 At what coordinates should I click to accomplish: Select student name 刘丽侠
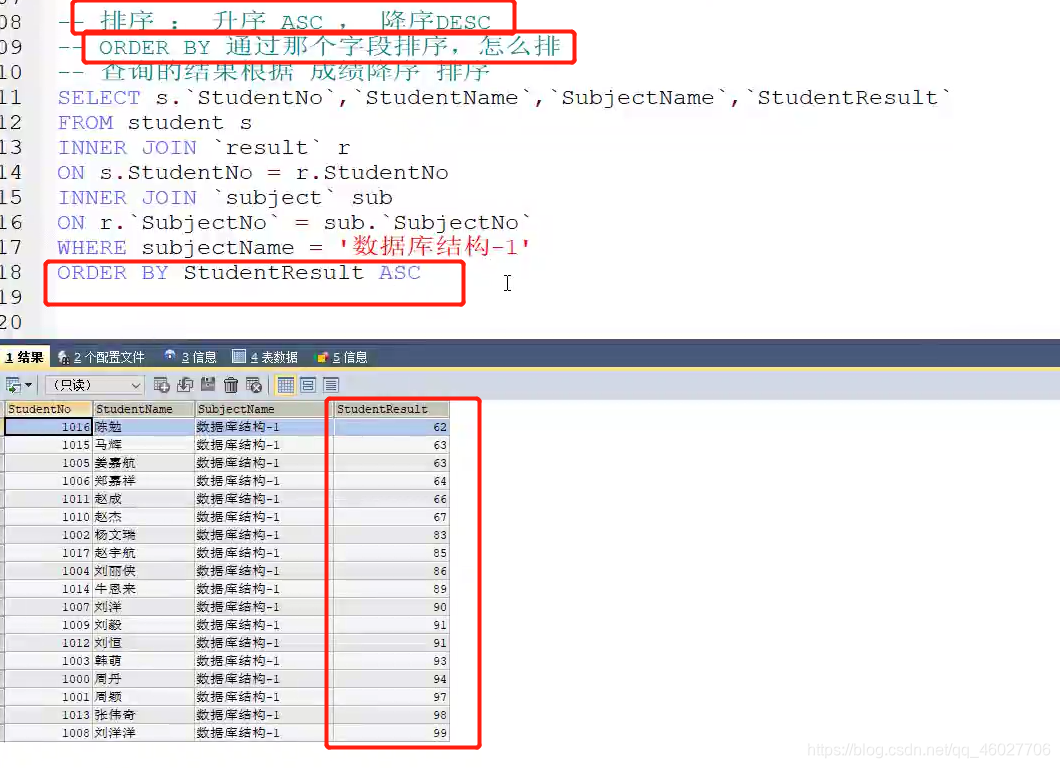(143, 571)
